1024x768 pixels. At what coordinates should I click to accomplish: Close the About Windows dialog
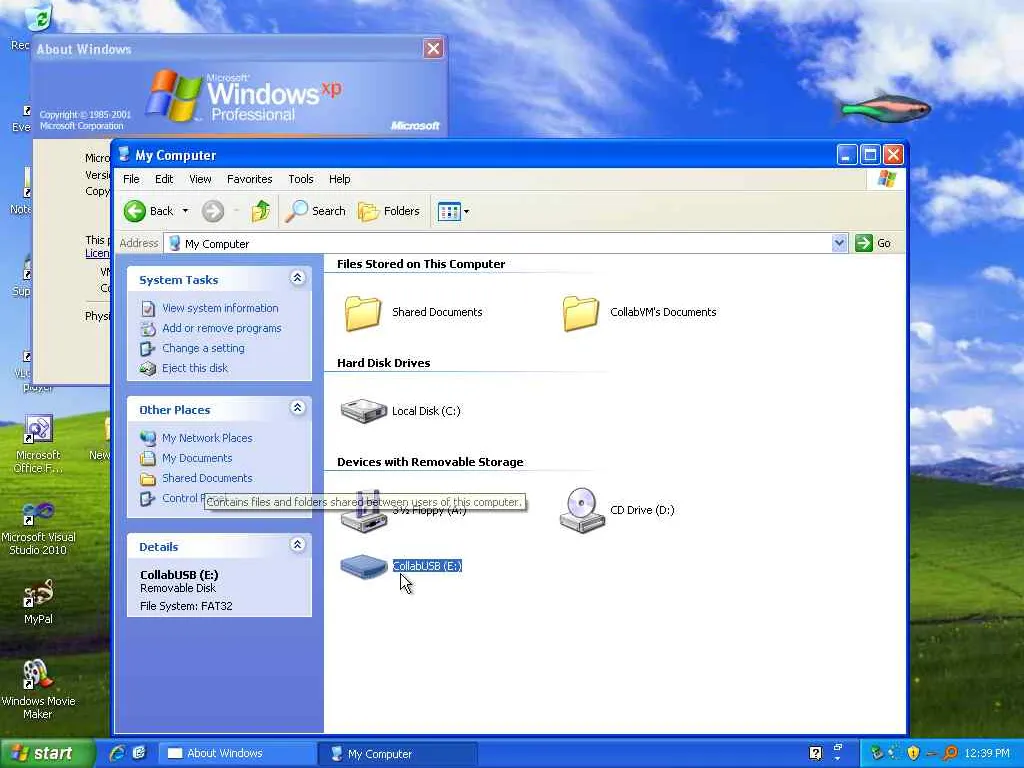coord(433,48)
